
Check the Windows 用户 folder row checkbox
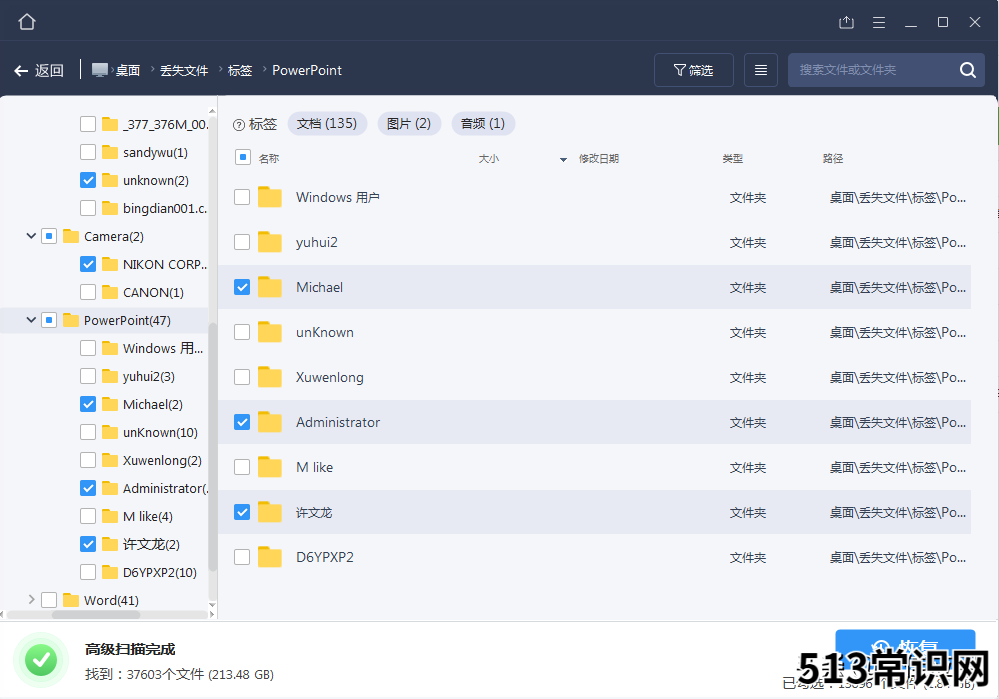(242, 198)
